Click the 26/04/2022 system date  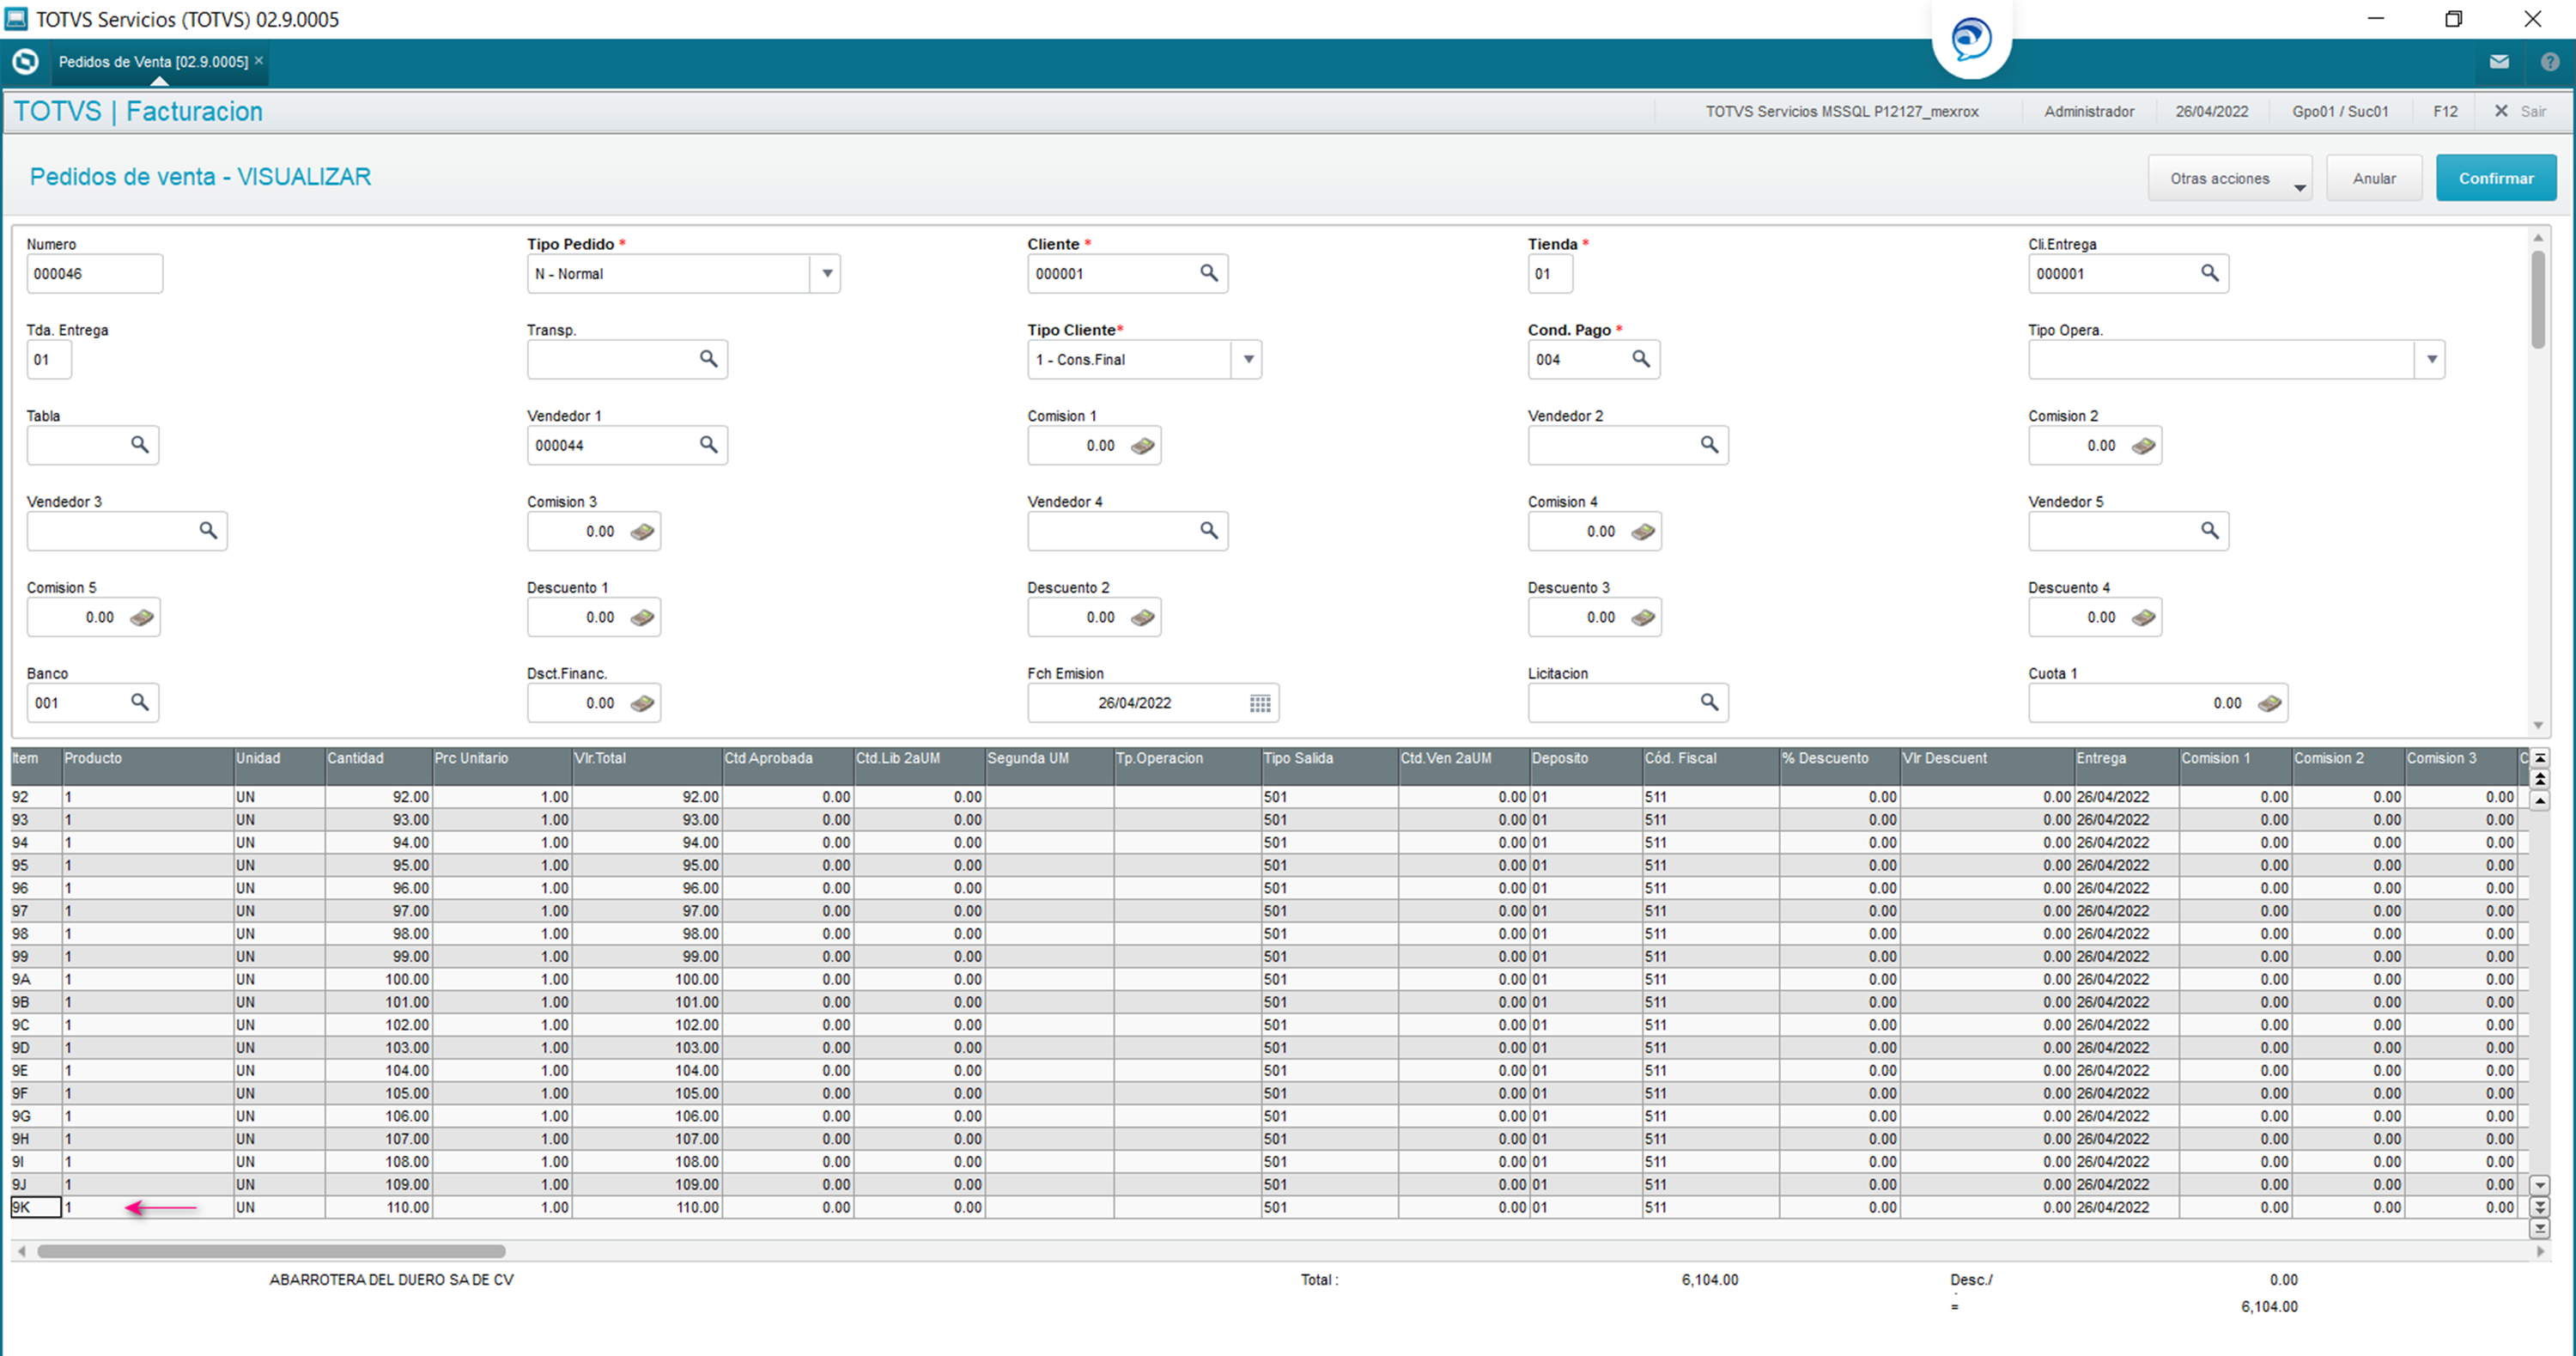pos(2212,111)
